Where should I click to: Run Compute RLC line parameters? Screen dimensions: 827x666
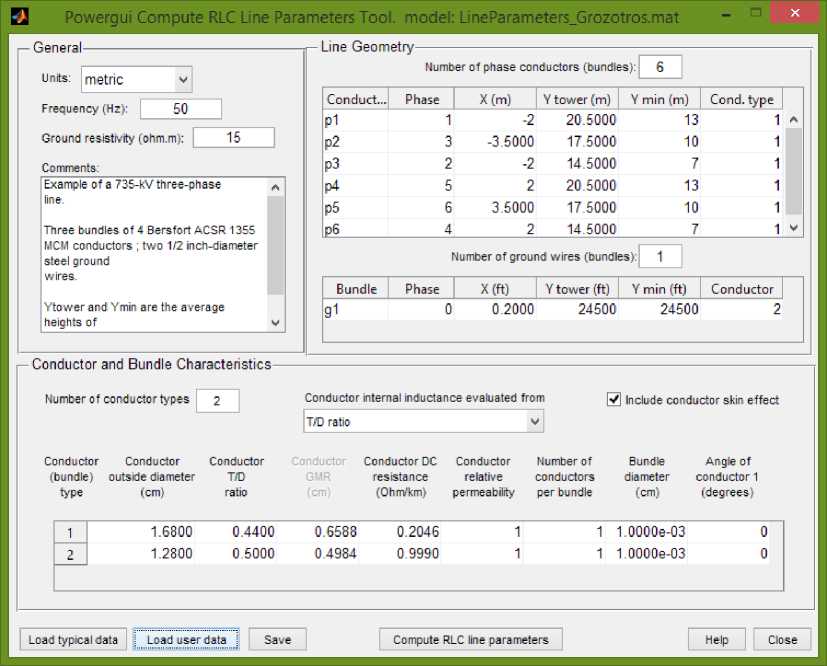470,640
